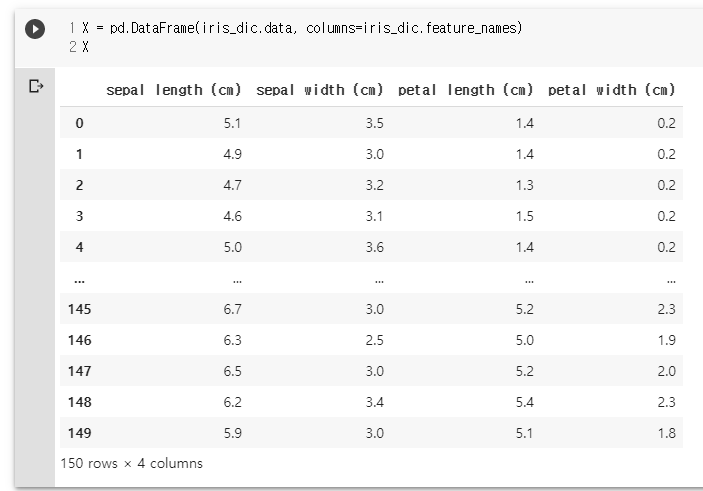Click the 'sepal width (cm)' column header
The width and height of the screenshot is (703, 491).
[x=320, y=90]
